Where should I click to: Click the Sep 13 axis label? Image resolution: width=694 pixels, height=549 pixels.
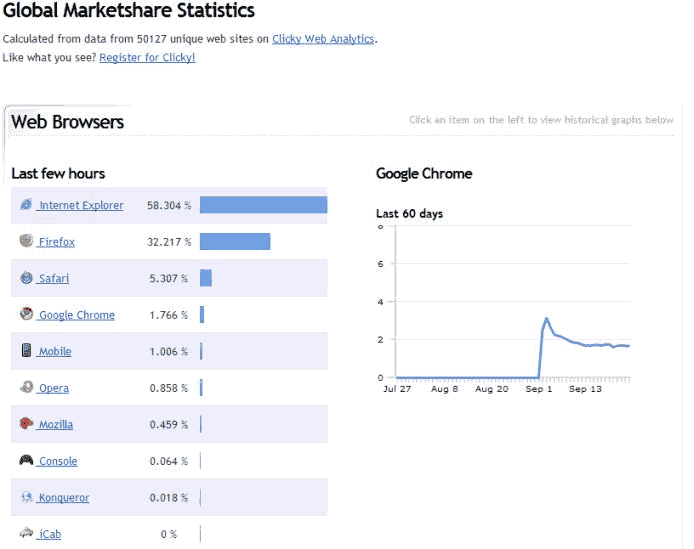(585, 389)
